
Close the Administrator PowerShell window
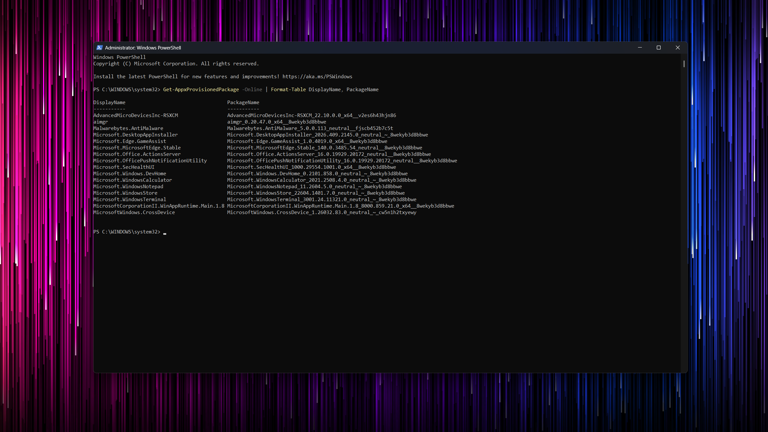(x=677, y=48)
